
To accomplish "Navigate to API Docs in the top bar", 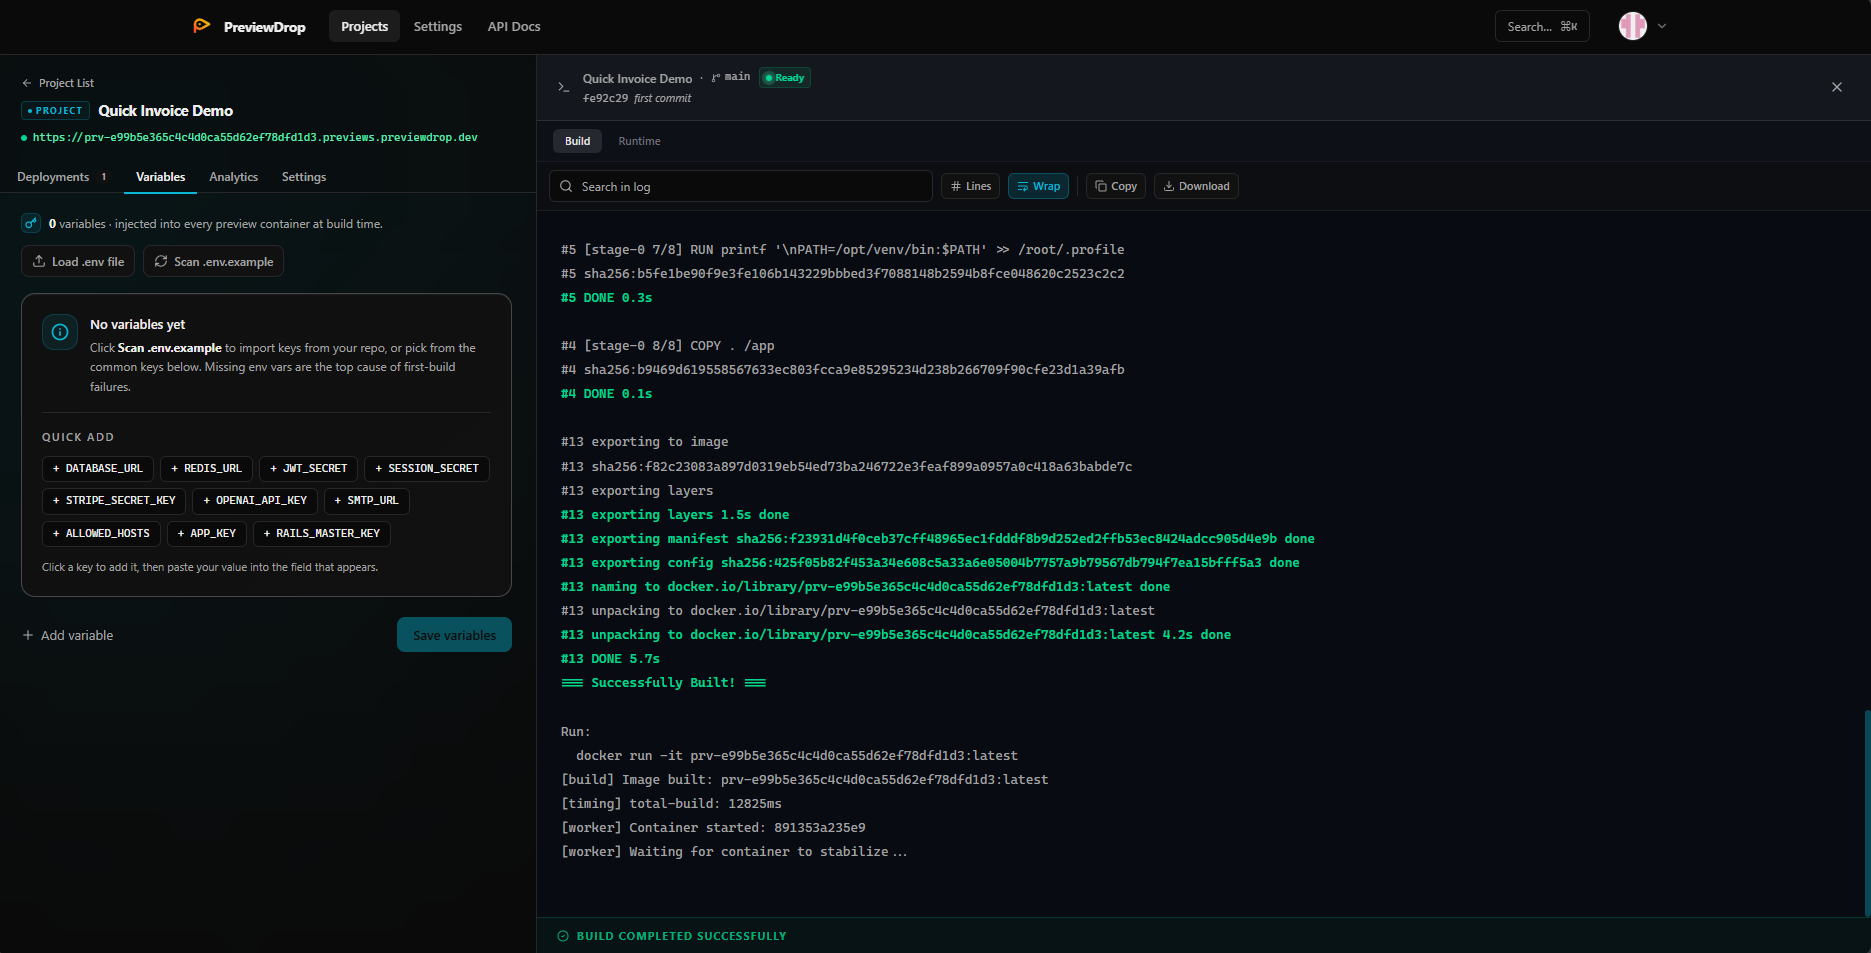I will [513, 26].
